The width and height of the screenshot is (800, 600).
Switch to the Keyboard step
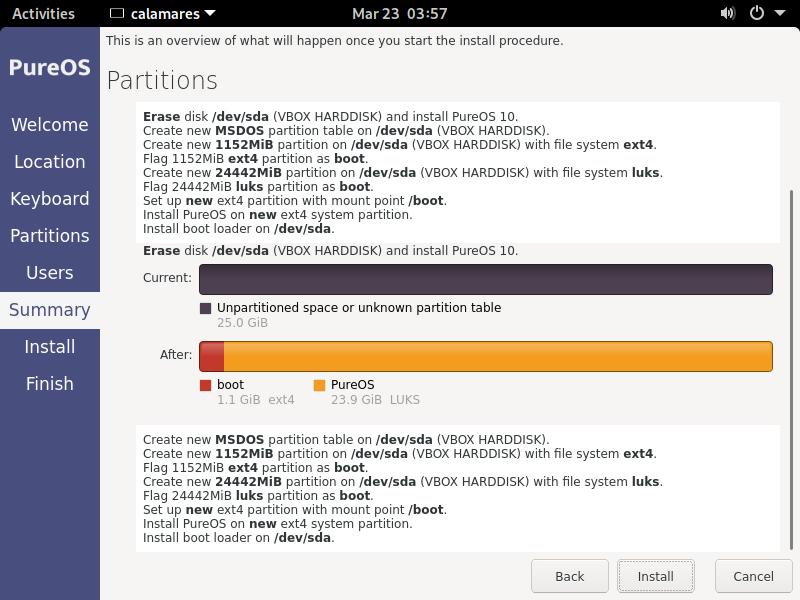click(50, 199)
